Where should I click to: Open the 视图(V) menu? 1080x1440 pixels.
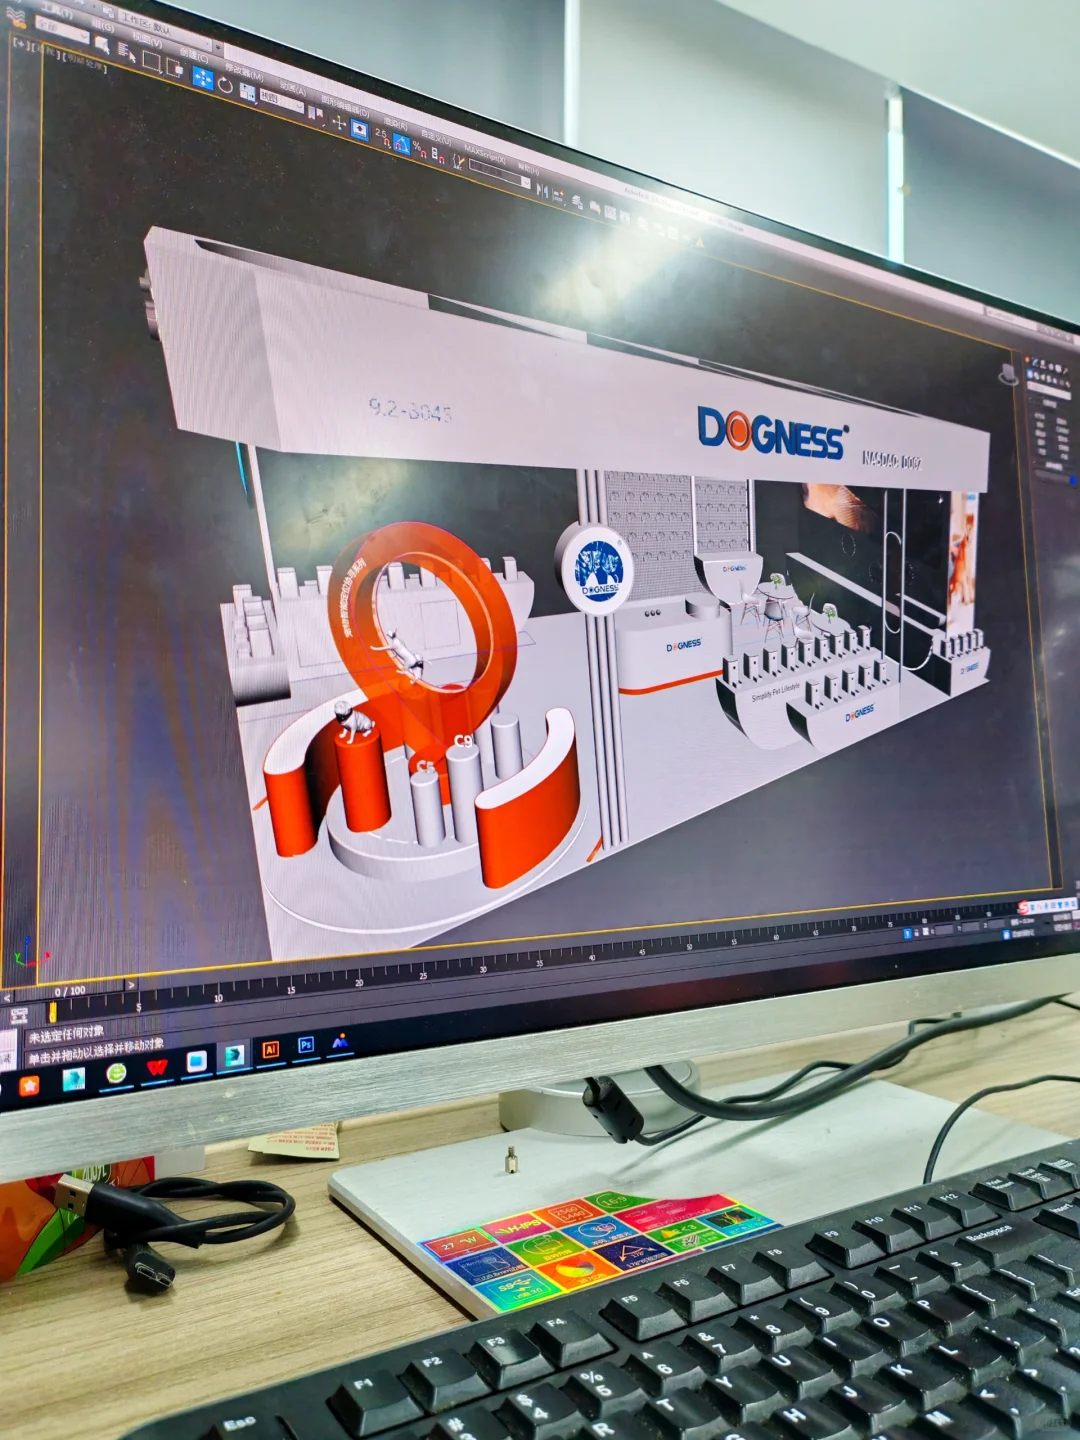(x=147, y=40)
